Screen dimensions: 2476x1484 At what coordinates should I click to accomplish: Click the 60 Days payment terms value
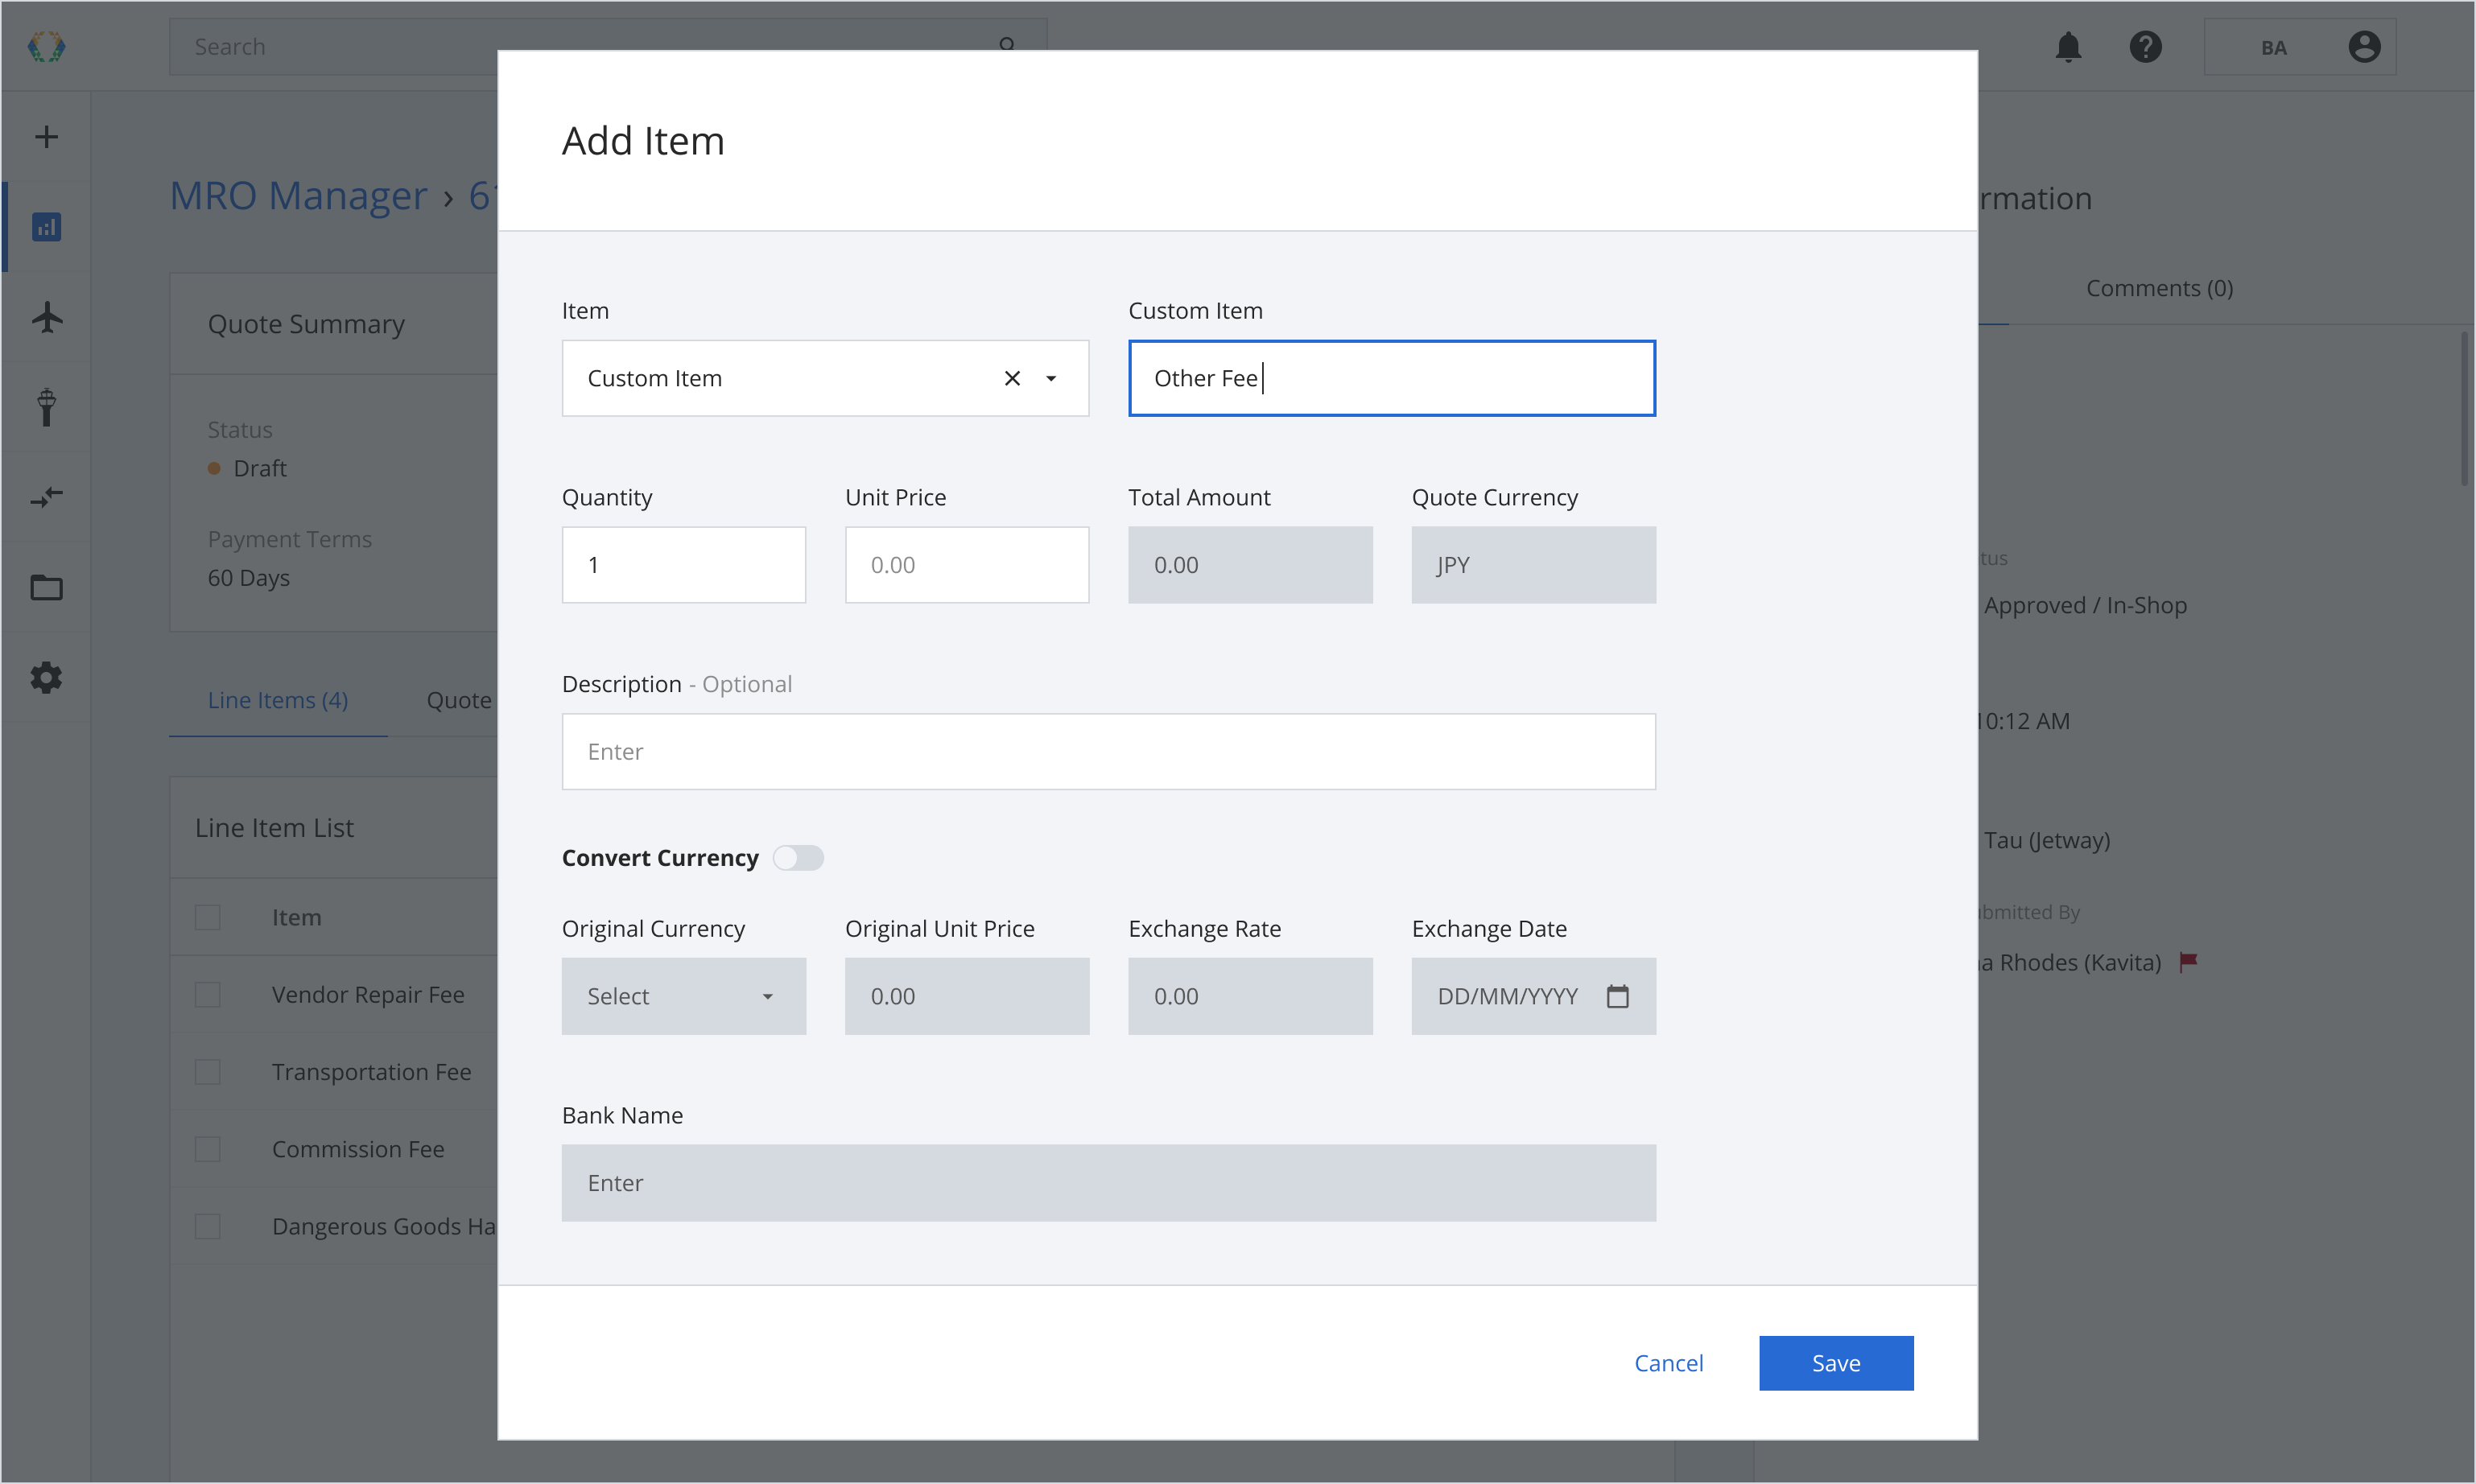249,578
